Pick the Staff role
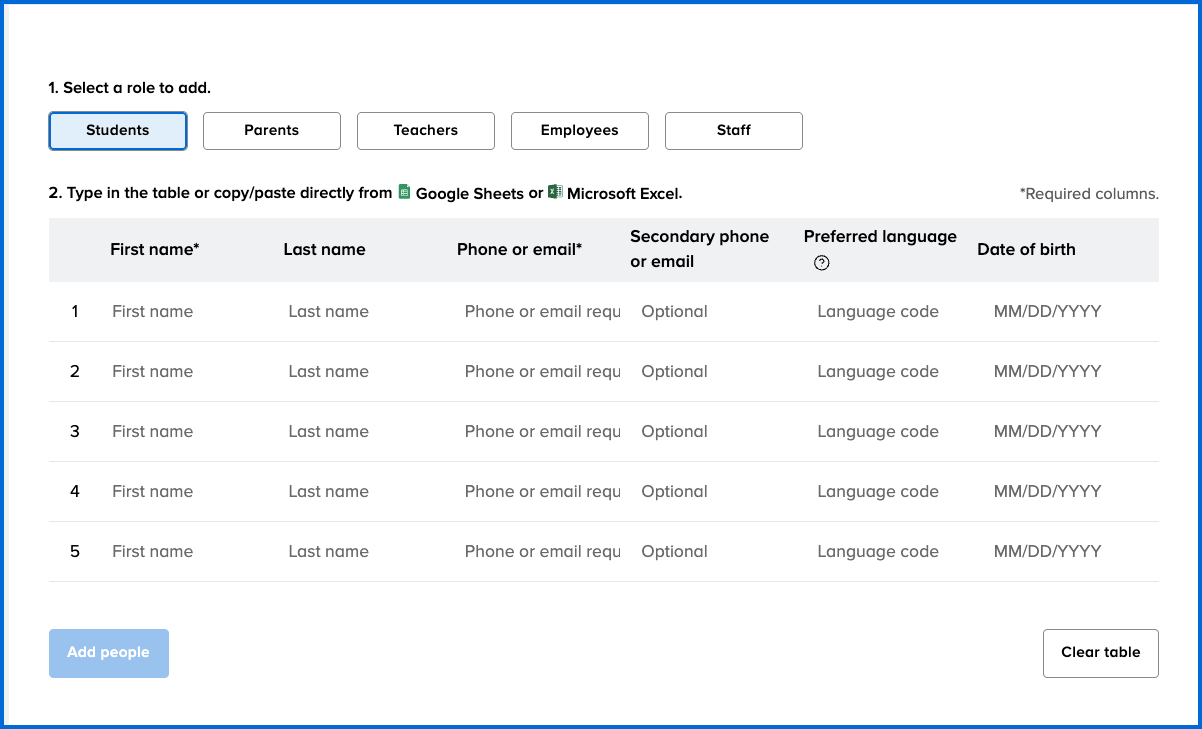This screenshot has height=729, width=1202. [x=734, y=130]
